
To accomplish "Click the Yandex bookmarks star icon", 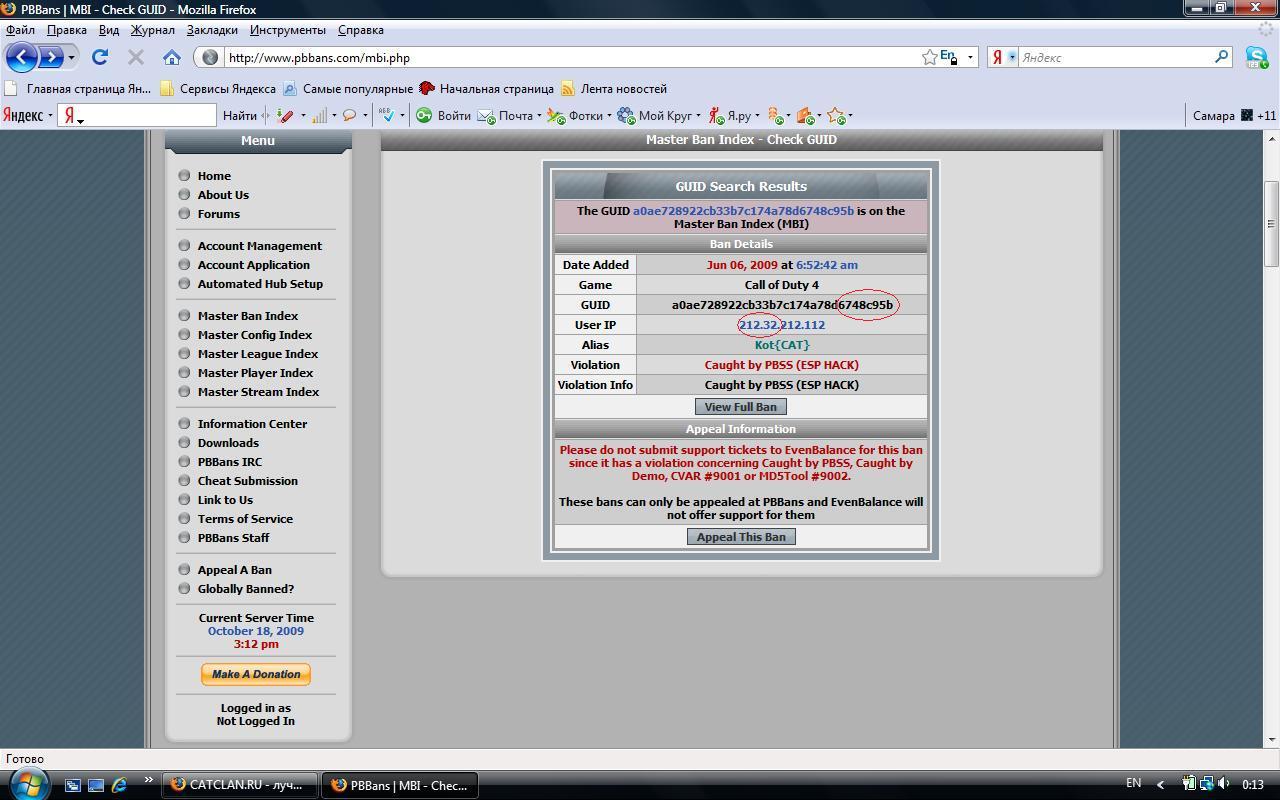I will click(x=837, y=115).
